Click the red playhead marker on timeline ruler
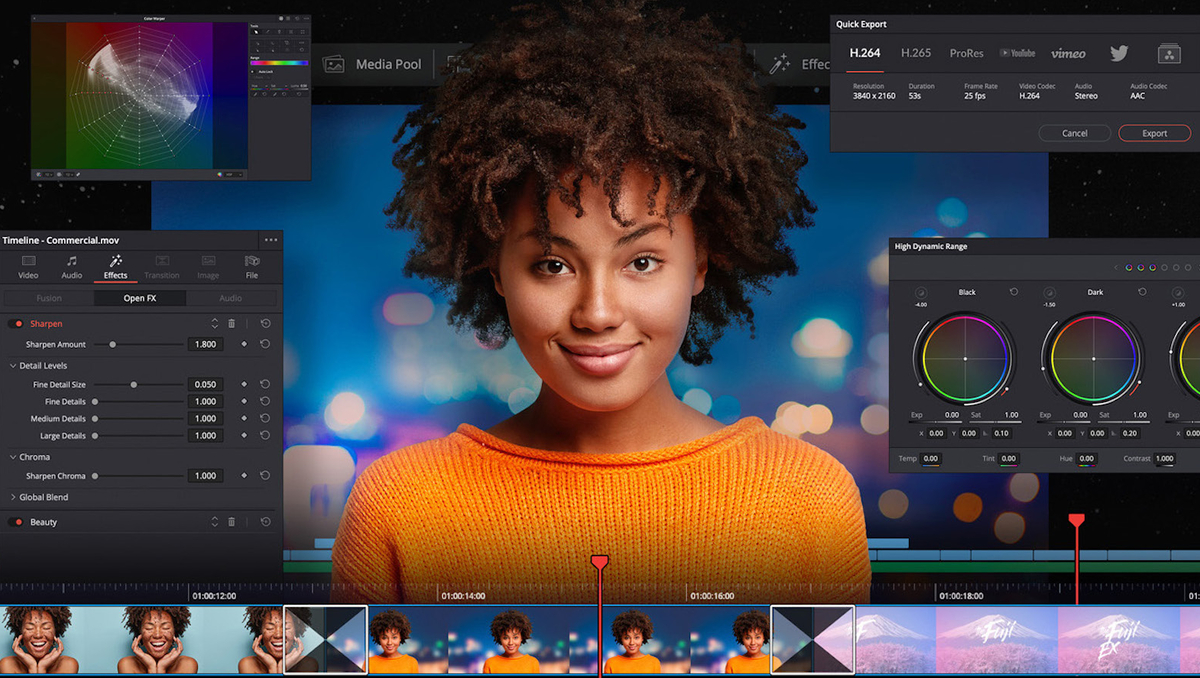 [x=599, y=562]
